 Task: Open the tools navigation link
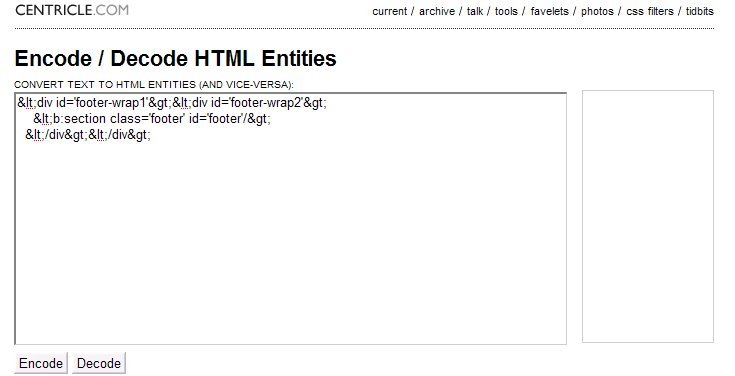[x=506, y=11]
